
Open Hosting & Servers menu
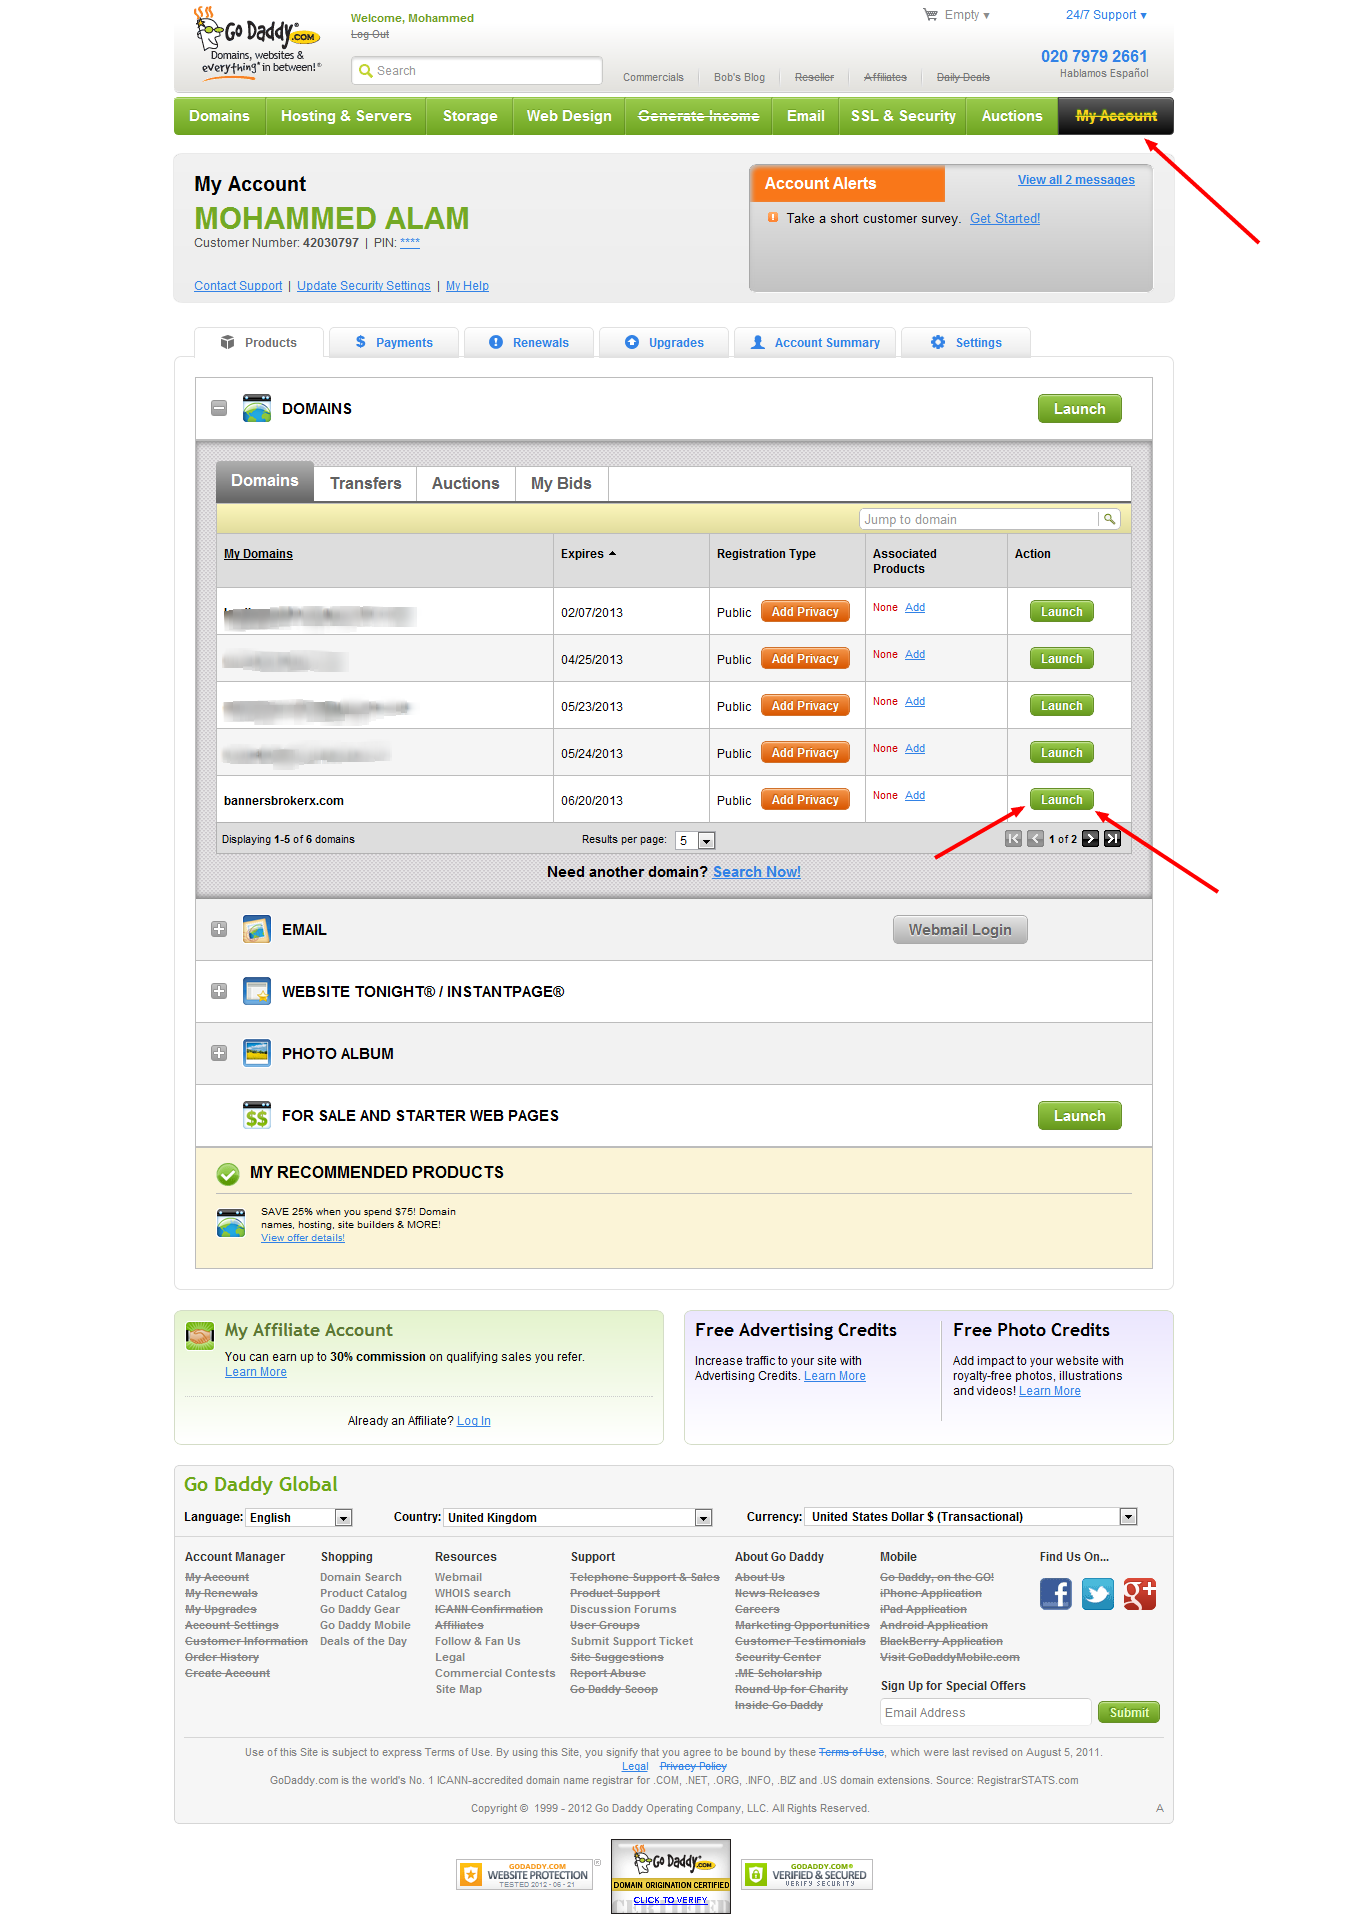pyautogui.click(x=346, y=116)
